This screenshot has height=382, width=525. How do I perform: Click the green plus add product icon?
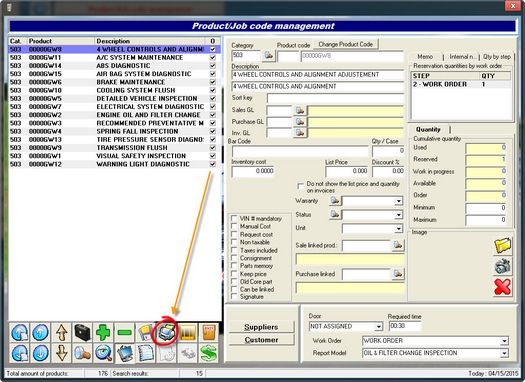[x=103, y=332]
